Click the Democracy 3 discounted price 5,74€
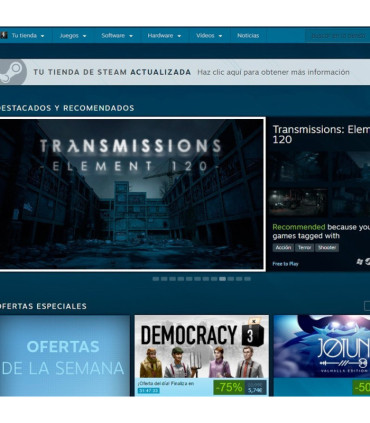Viewport: 370px width, 423px height. pyautogui.click(x=255, y=390)
